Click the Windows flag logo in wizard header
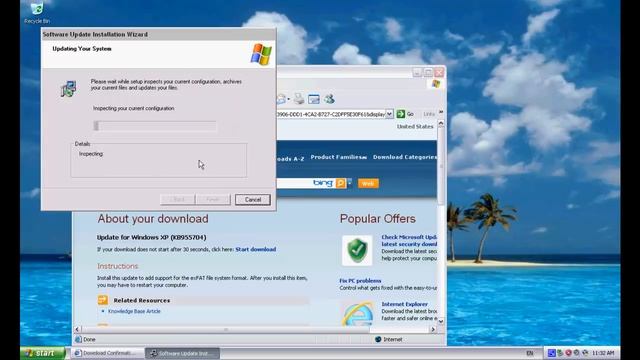Screen dimensions: 640x360 click(x=261, y=54)
